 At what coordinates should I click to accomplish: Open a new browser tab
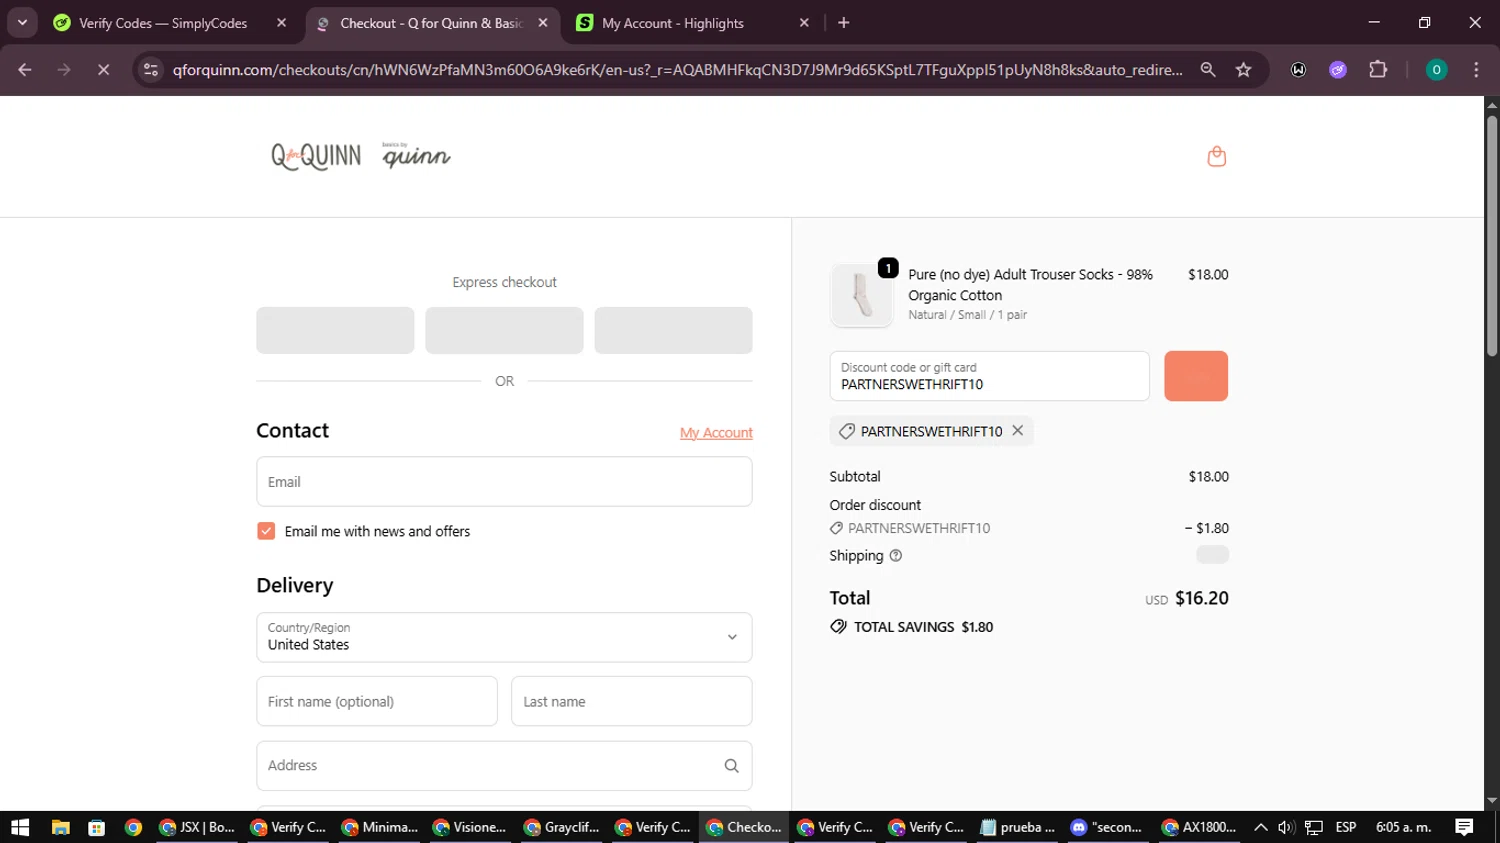(x=844, y=22)
